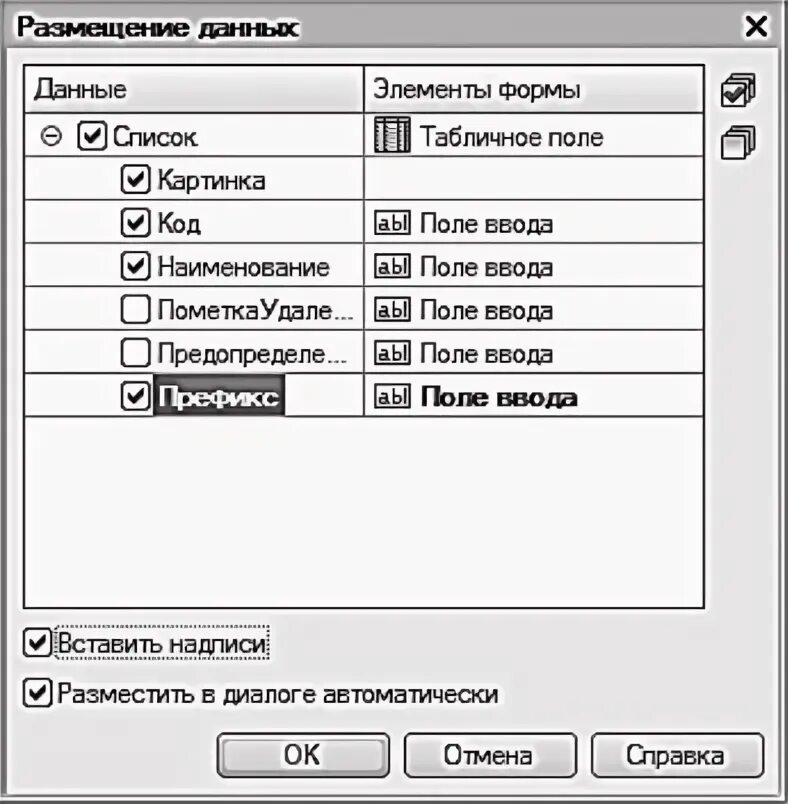Open help via Справка button
788x804 pixels.
[x=677, y=755]
